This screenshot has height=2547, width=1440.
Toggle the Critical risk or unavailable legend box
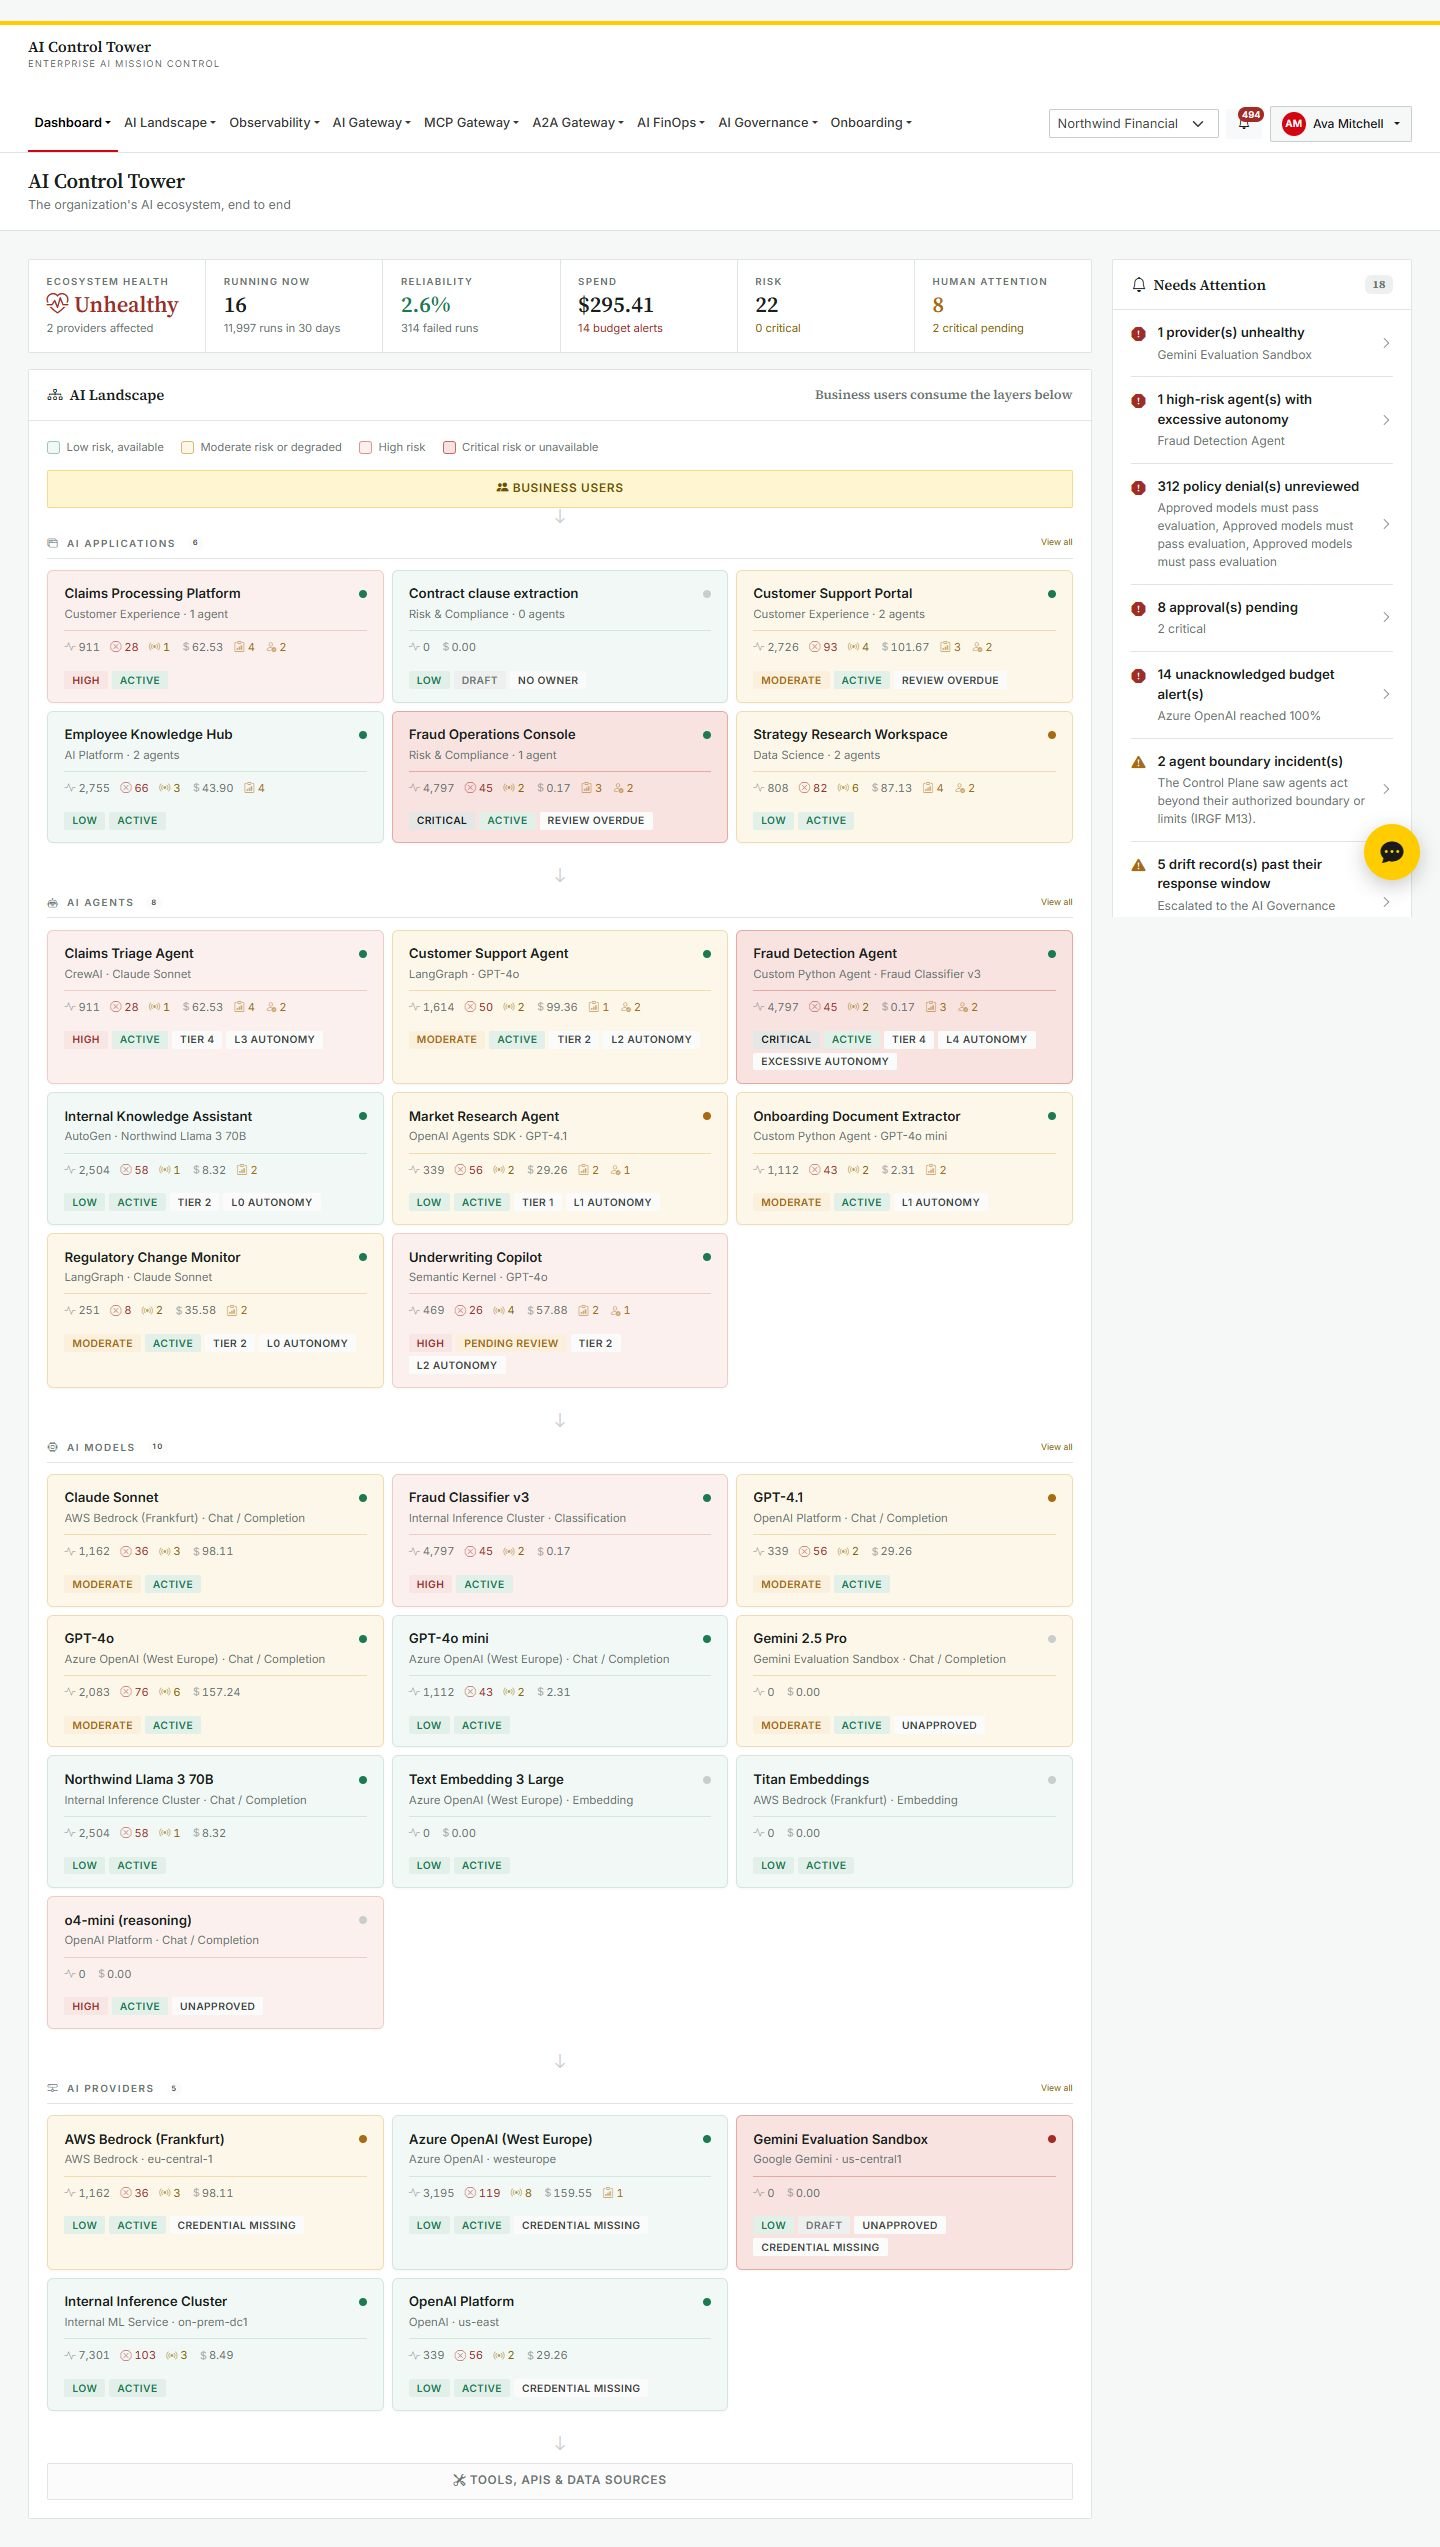tap(449, 448)
